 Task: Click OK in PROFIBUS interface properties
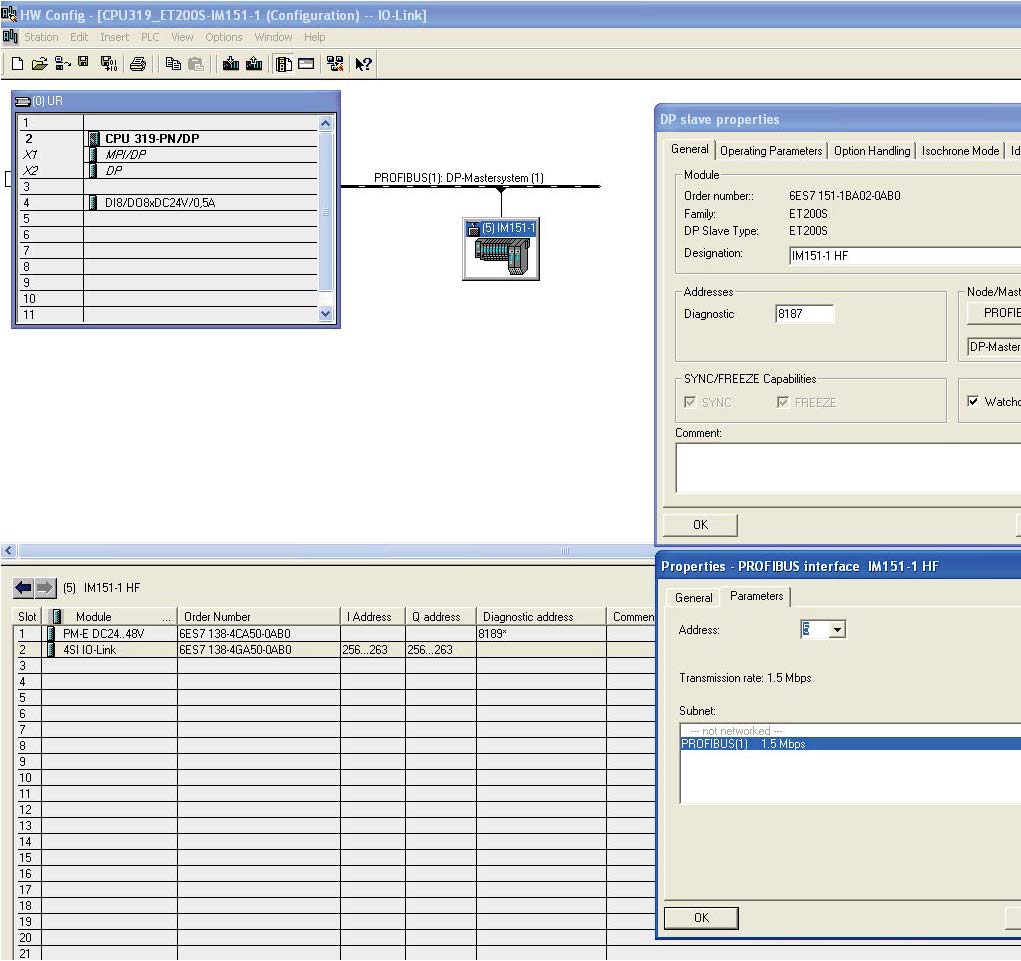(x=701, y=917)
